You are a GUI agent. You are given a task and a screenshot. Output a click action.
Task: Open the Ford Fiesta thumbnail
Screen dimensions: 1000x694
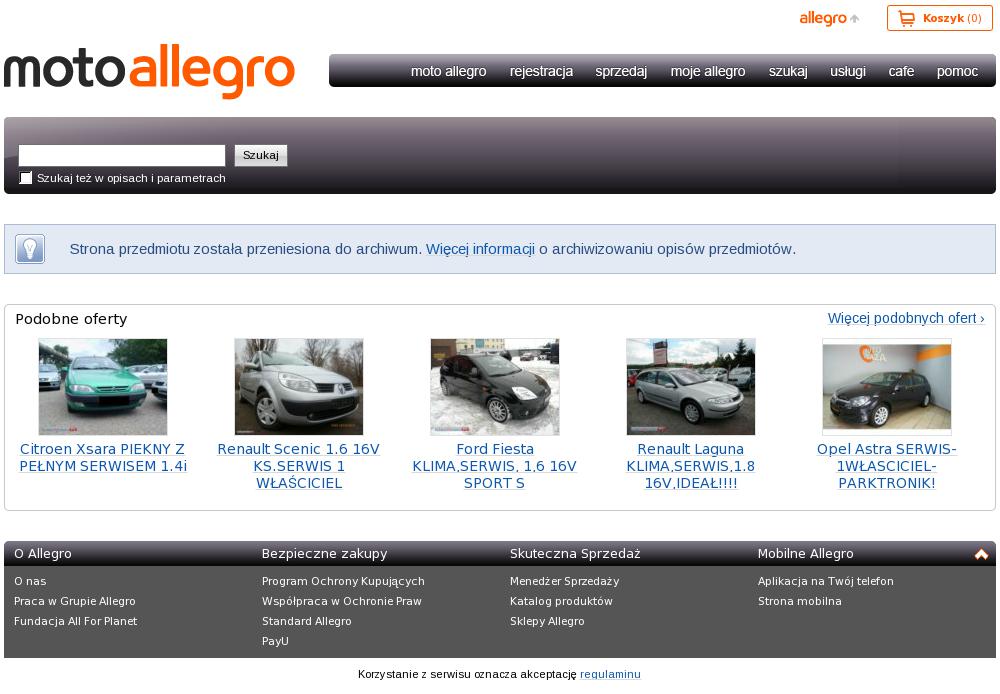click(494, 387)
